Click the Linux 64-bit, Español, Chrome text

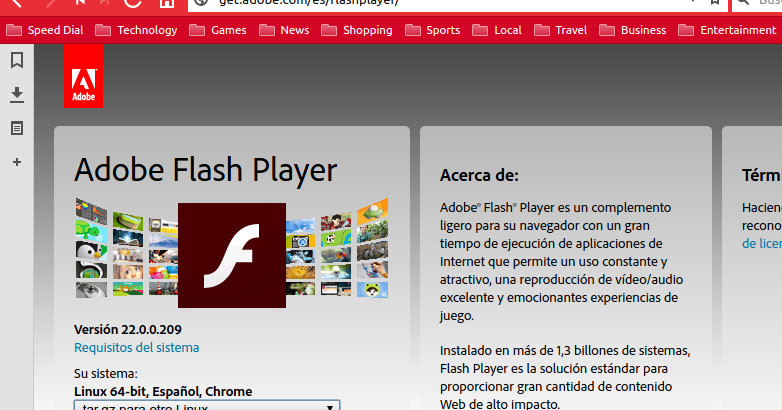(163, 392)
